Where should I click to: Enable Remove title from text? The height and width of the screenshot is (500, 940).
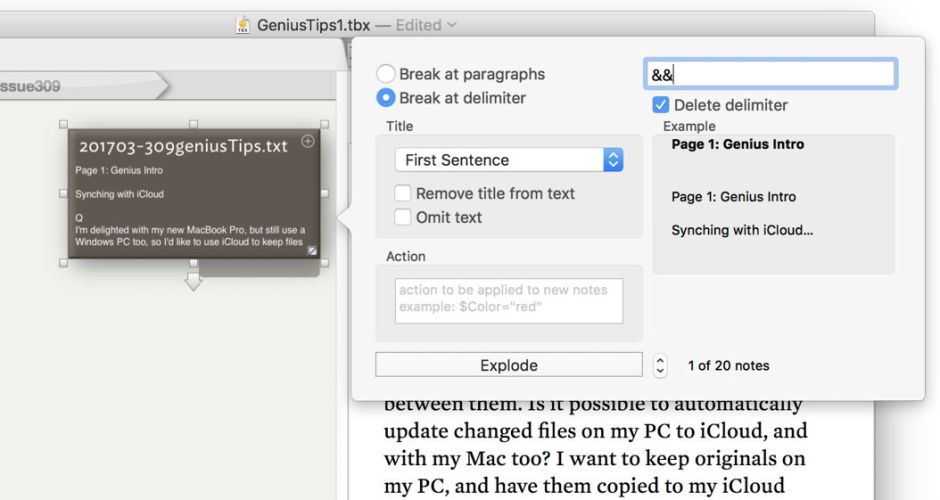pos(403,193)
